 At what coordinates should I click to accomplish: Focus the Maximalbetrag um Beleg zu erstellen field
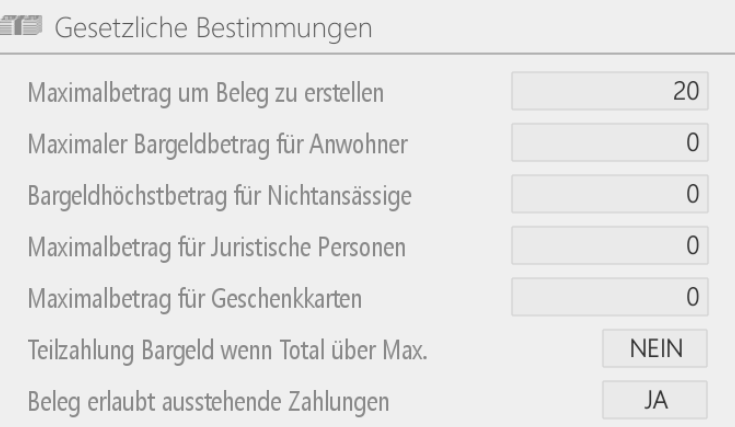pos(609,91)
